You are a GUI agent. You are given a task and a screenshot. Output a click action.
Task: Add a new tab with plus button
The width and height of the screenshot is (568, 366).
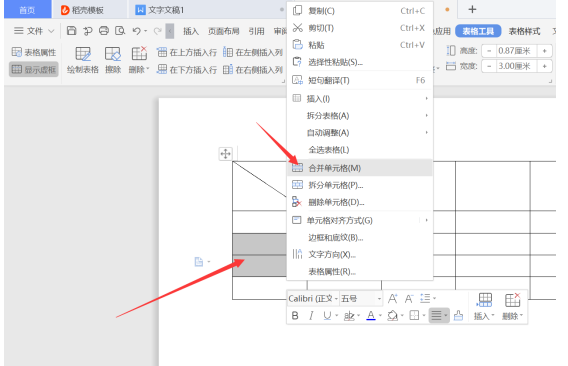(x=472, y=9)
